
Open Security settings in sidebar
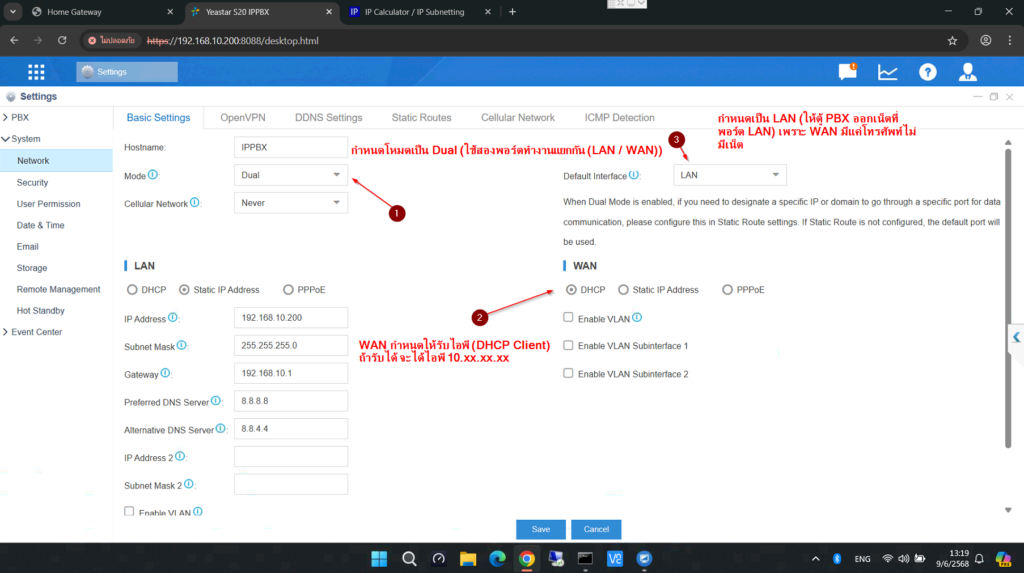tap(32, 182)
